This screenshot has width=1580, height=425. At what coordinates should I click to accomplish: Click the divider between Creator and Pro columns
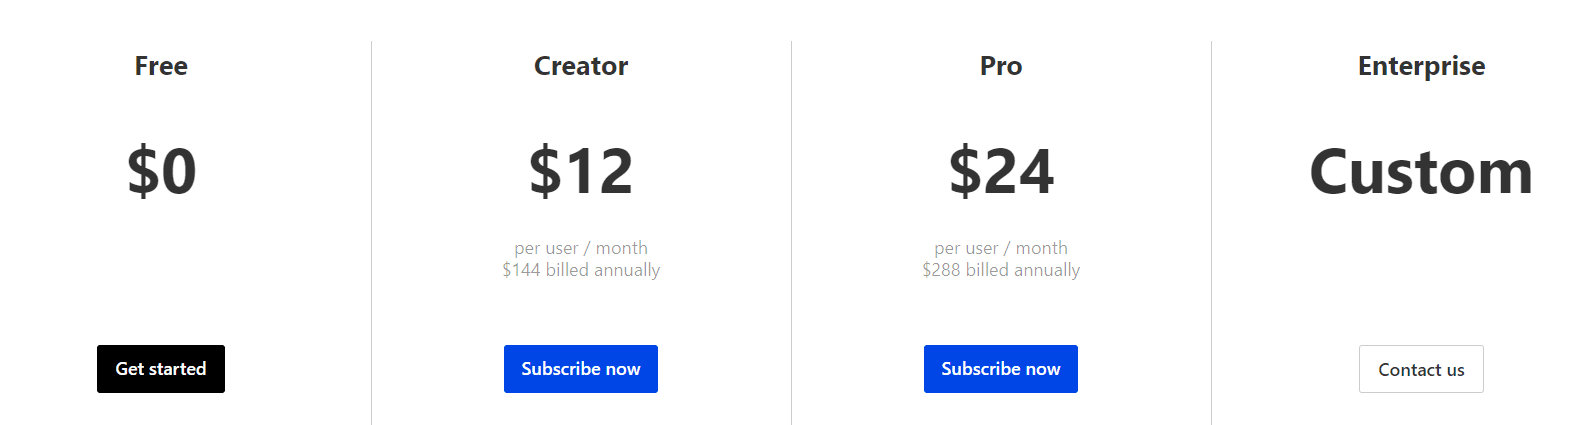[791, 233]
